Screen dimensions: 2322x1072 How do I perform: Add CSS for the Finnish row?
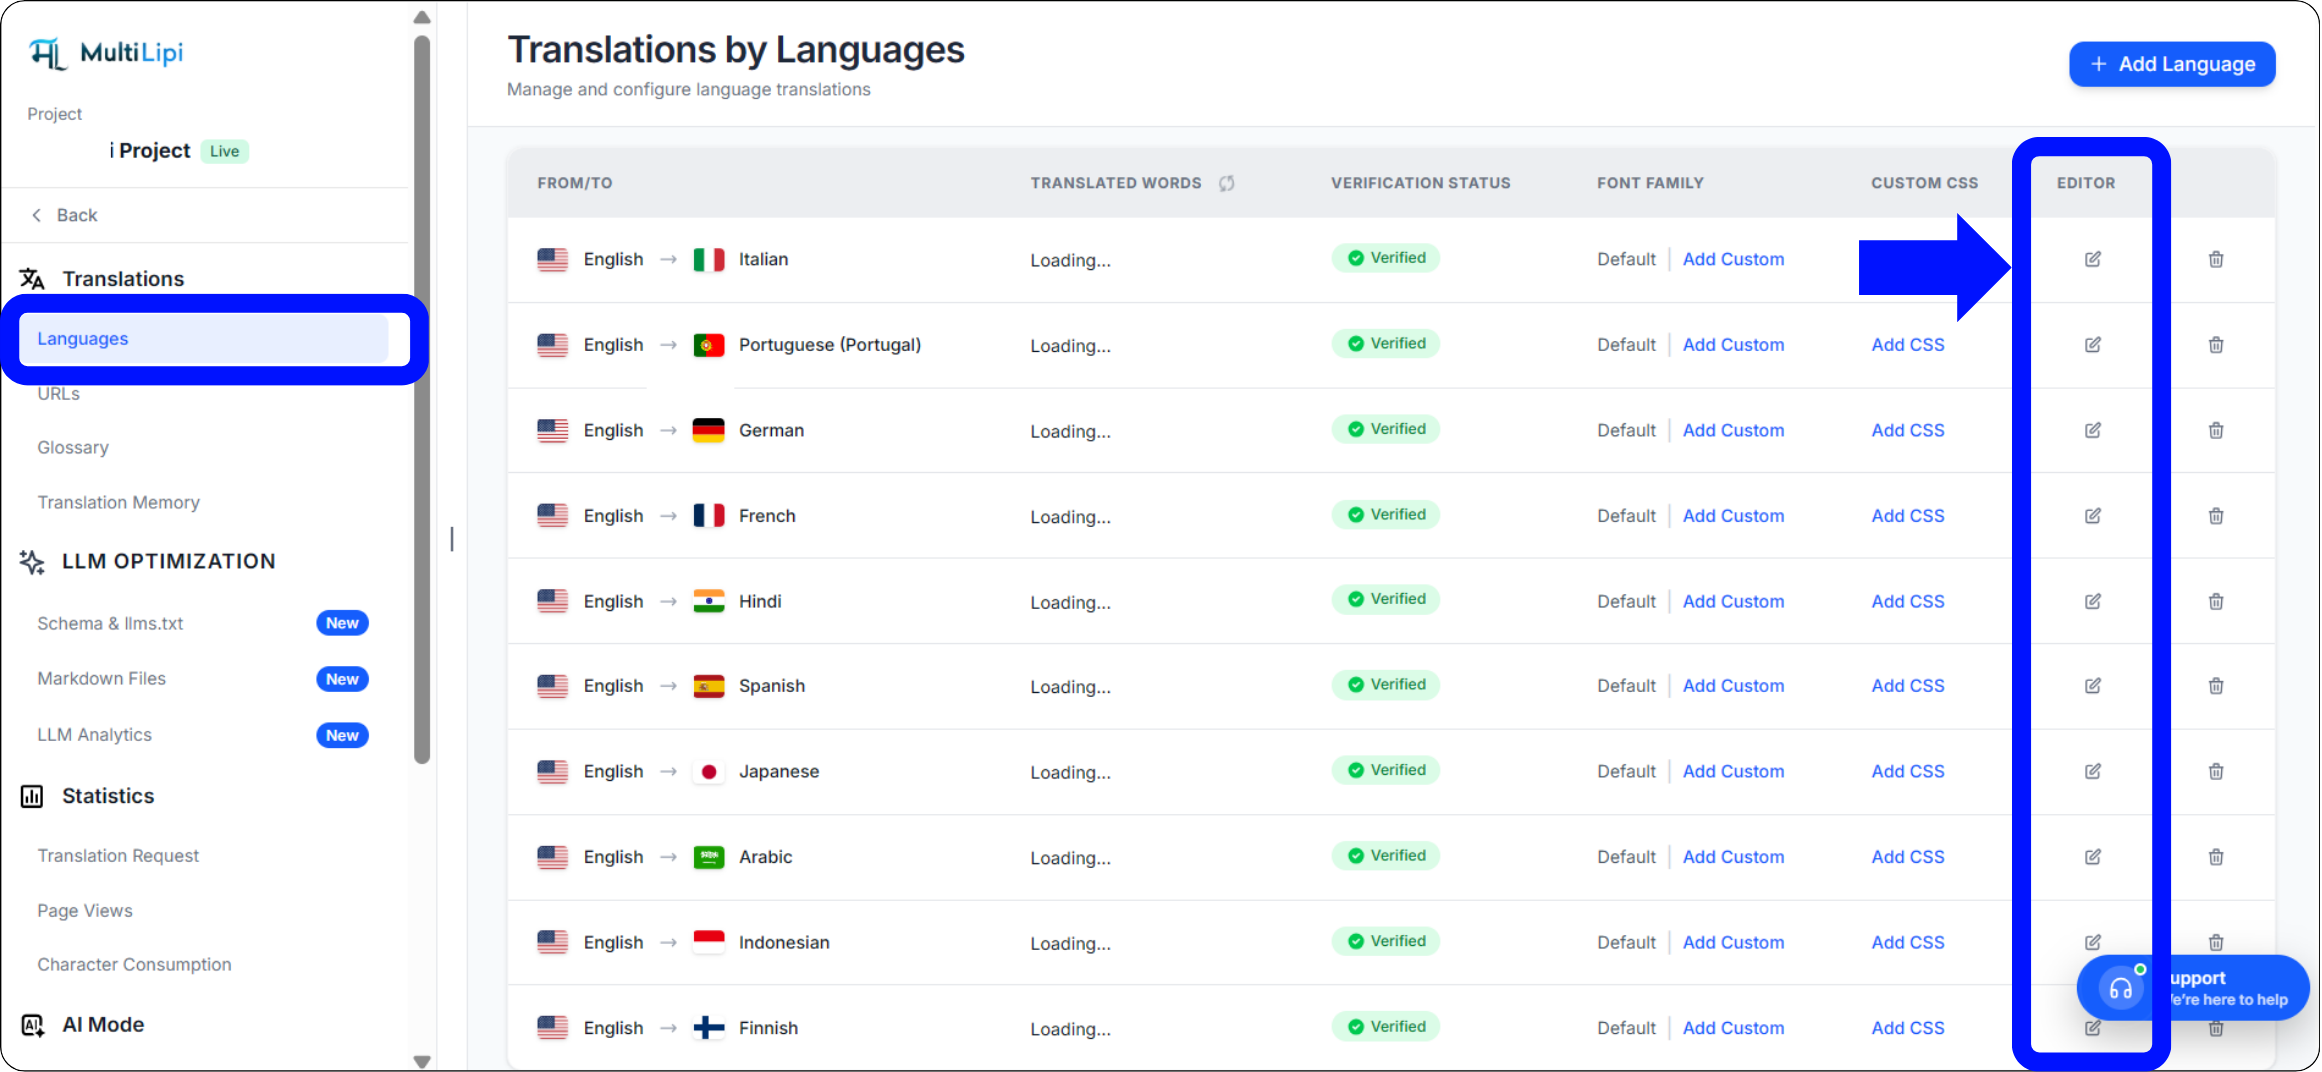coord(1908,1028)
